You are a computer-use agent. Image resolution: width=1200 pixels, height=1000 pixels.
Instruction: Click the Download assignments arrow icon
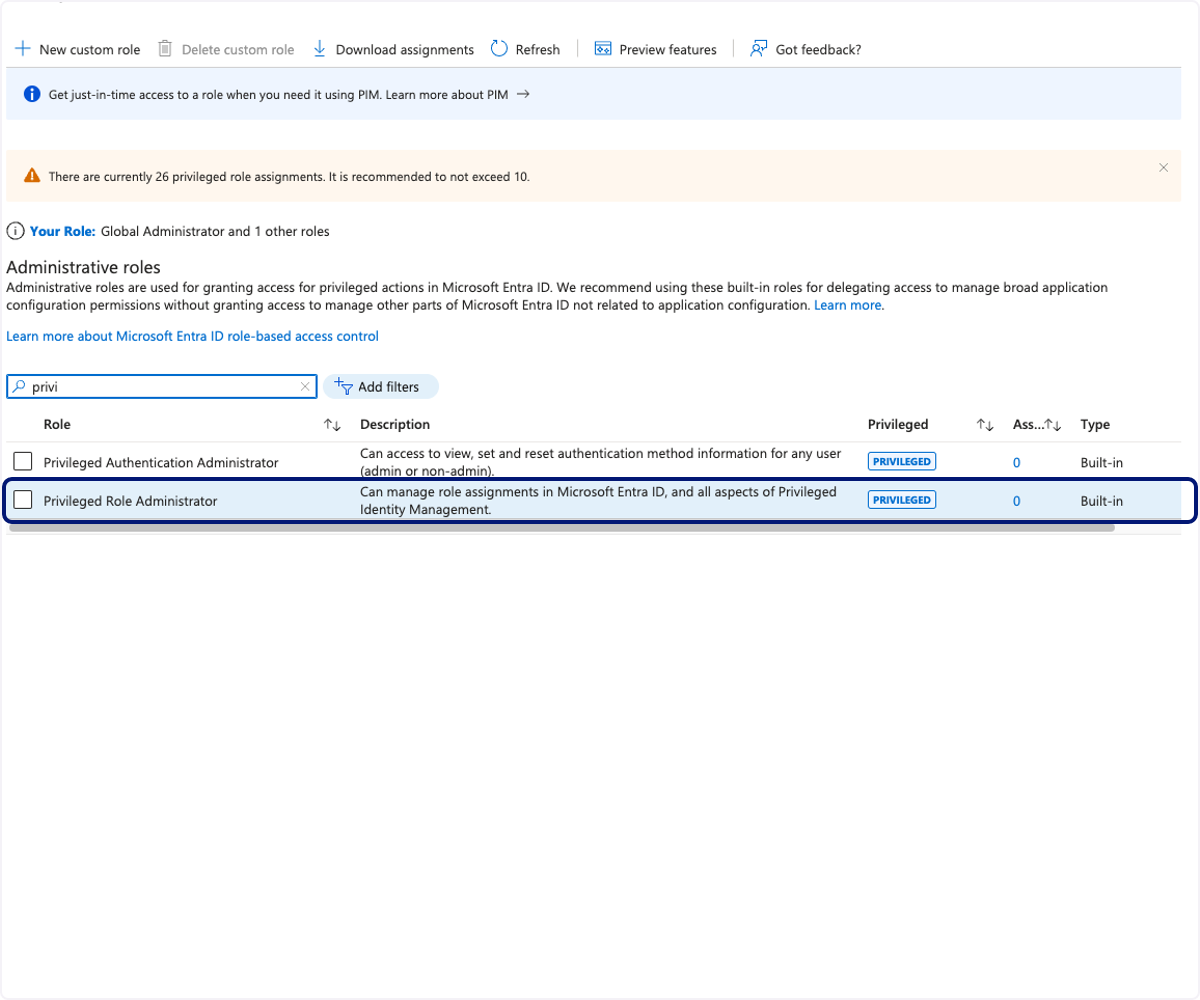coord(320,49)
